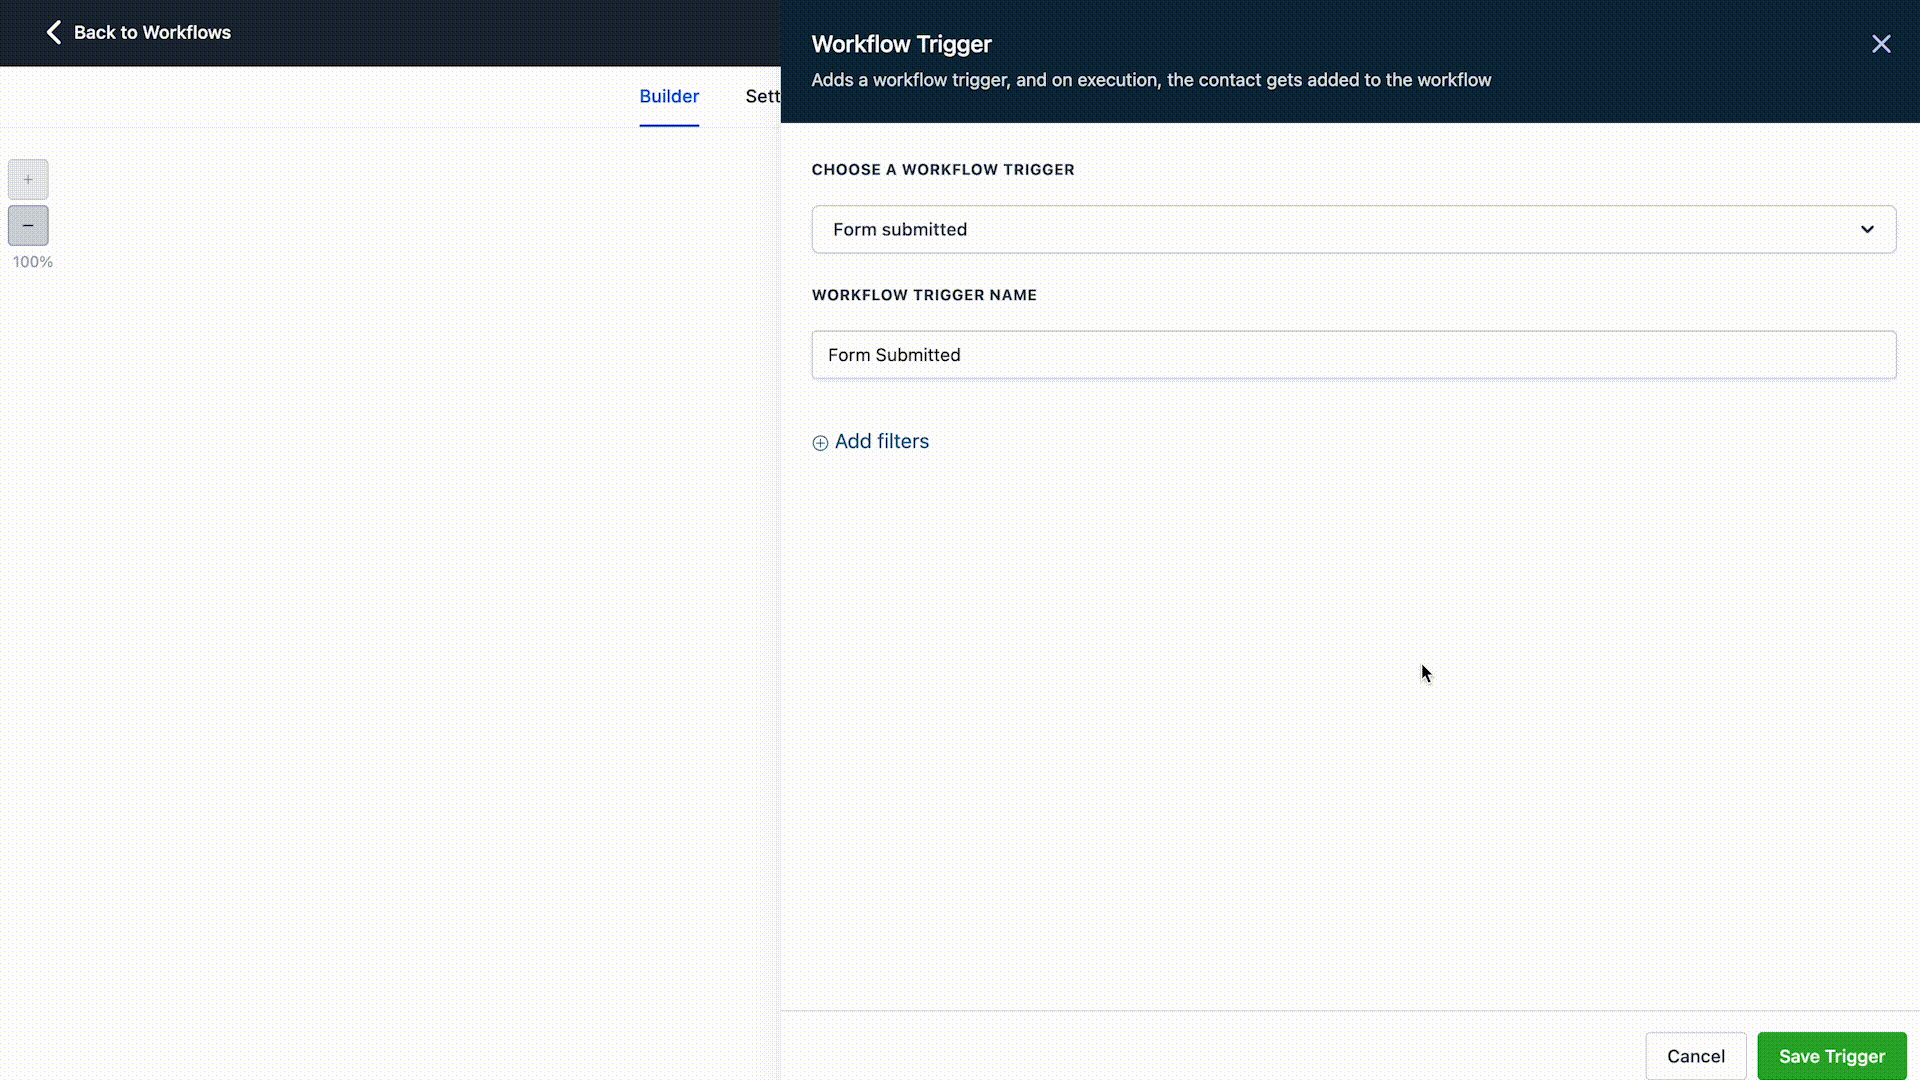Click the Workflow Trigger Name label

[923, 295]
